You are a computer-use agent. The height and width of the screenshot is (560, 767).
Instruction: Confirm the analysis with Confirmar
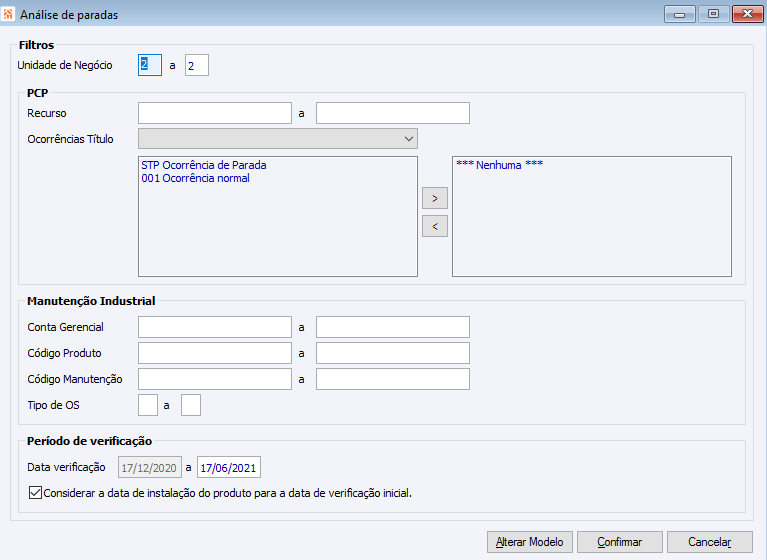[x=620, y=542]
